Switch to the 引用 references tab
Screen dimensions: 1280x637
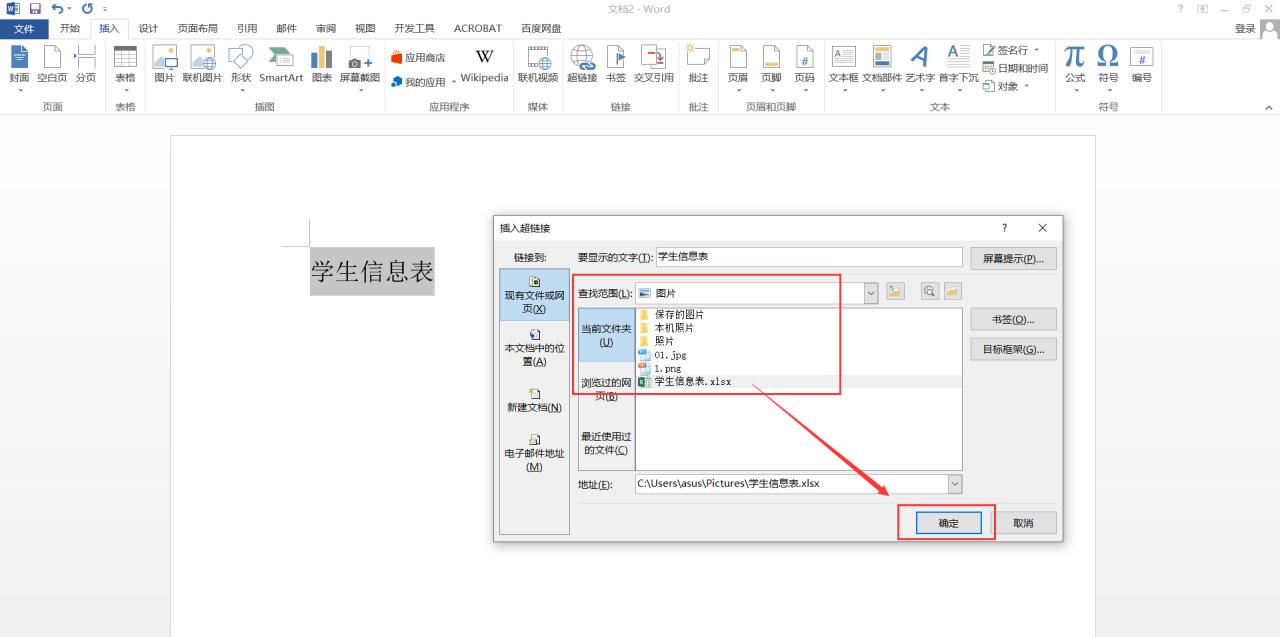247,29
